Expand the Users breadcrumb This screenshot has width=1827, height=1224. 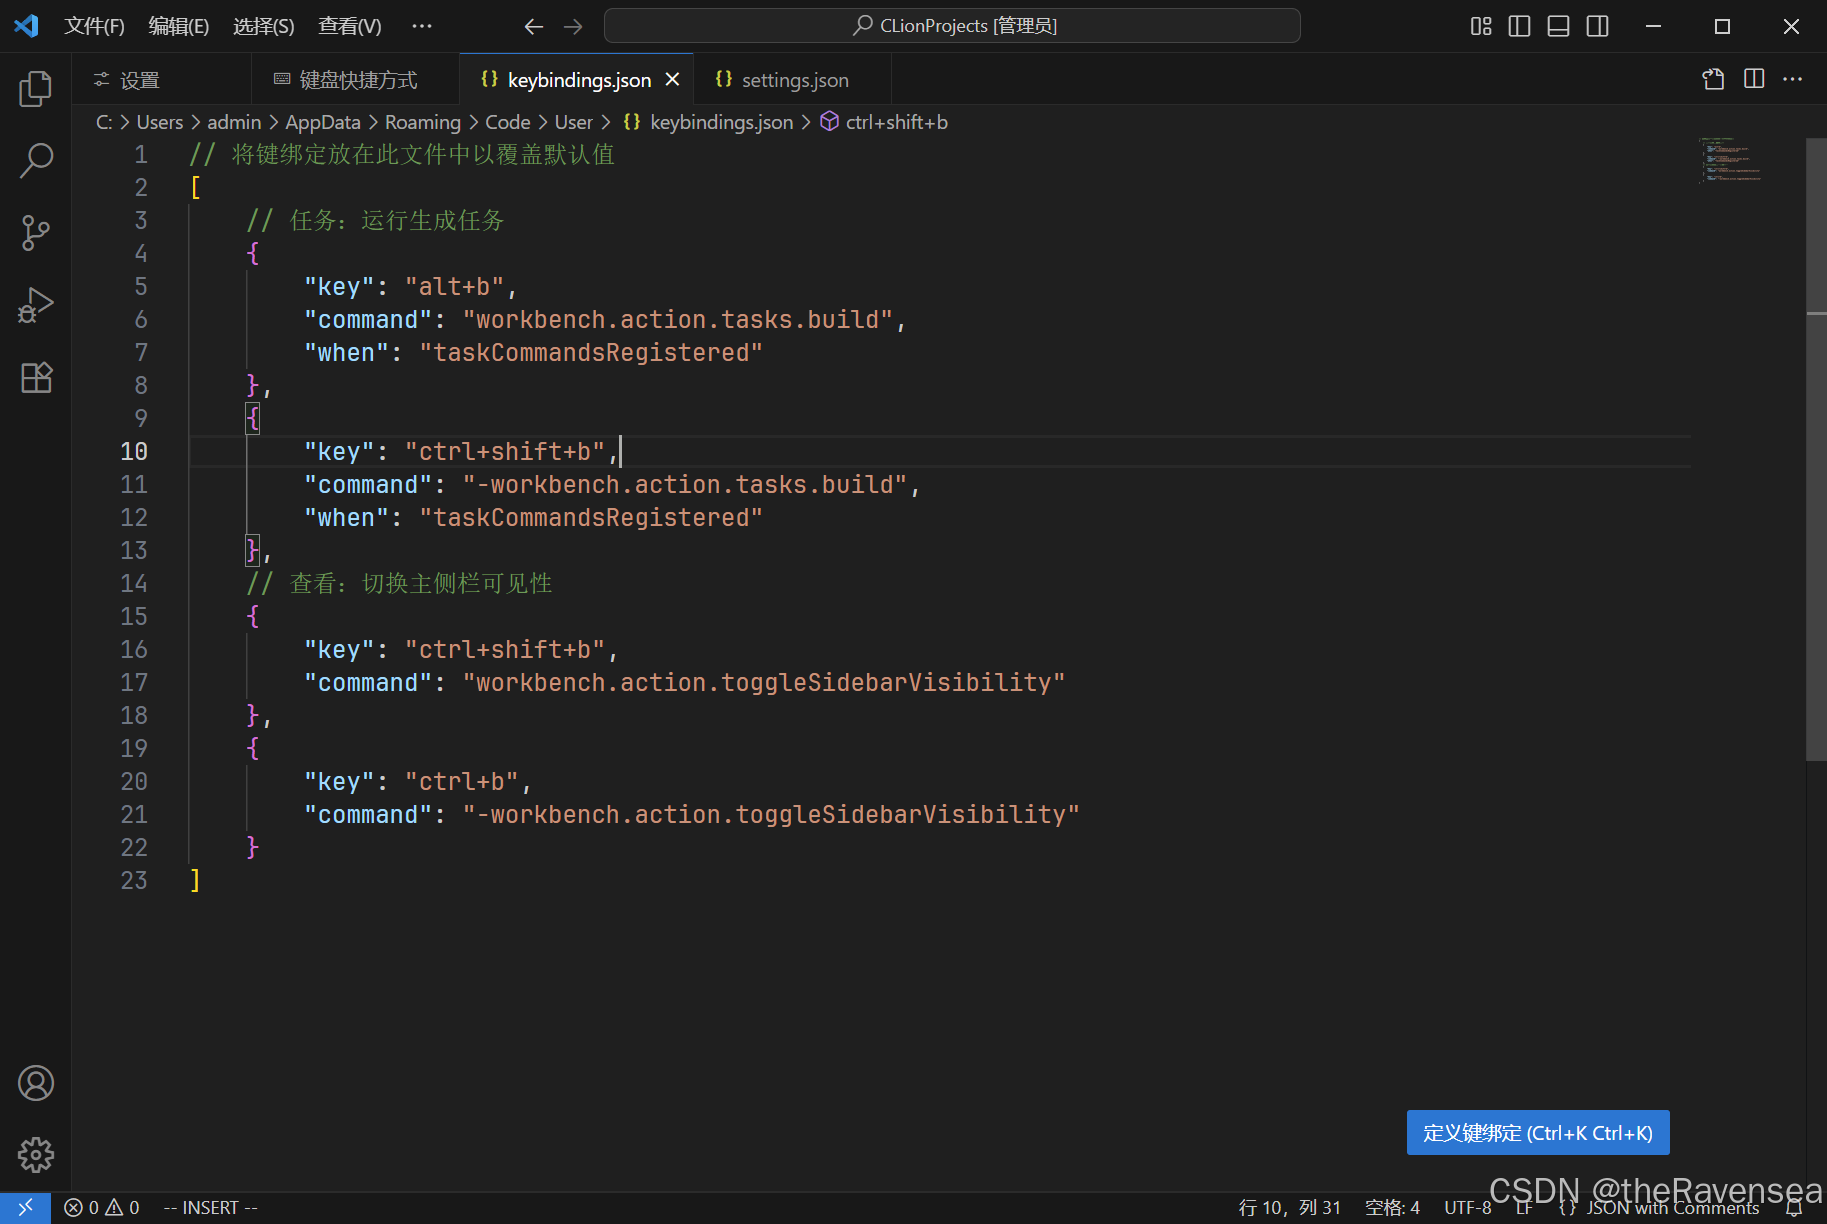click(160, 122)
